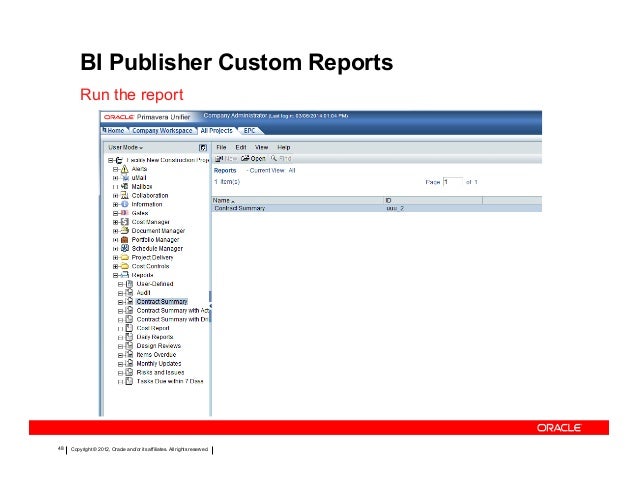This screenshot has width=638, height=493.
Task: Expand the Cost Controls tree node
Action: pos(116,266)
